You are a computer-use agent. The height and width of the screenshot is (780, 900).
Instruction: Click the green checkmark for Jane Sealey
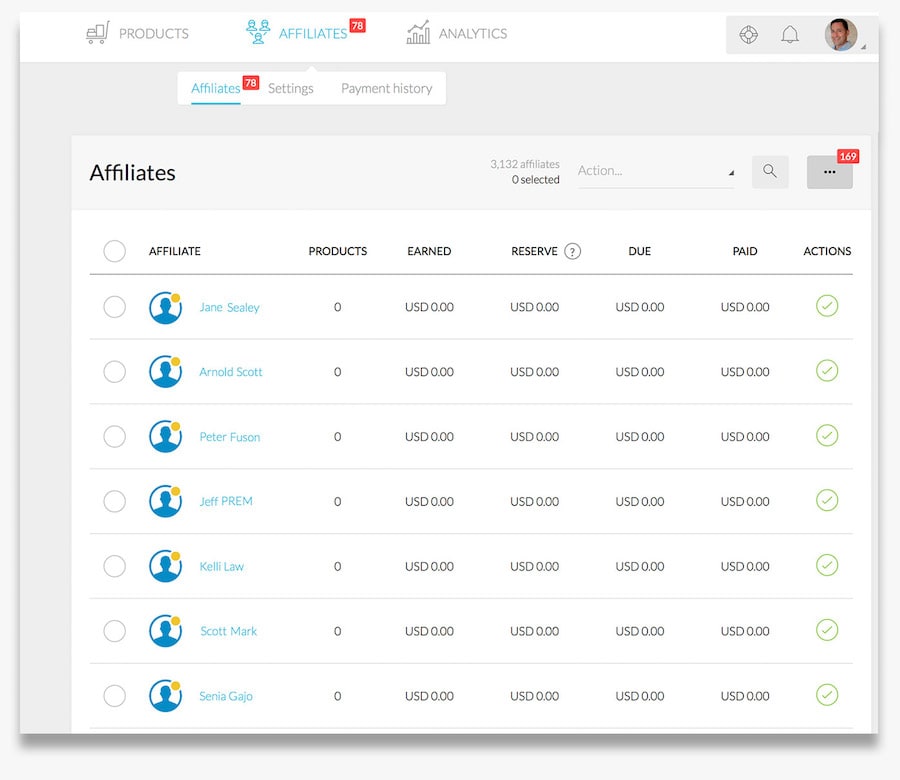click(x=826, y=306)
